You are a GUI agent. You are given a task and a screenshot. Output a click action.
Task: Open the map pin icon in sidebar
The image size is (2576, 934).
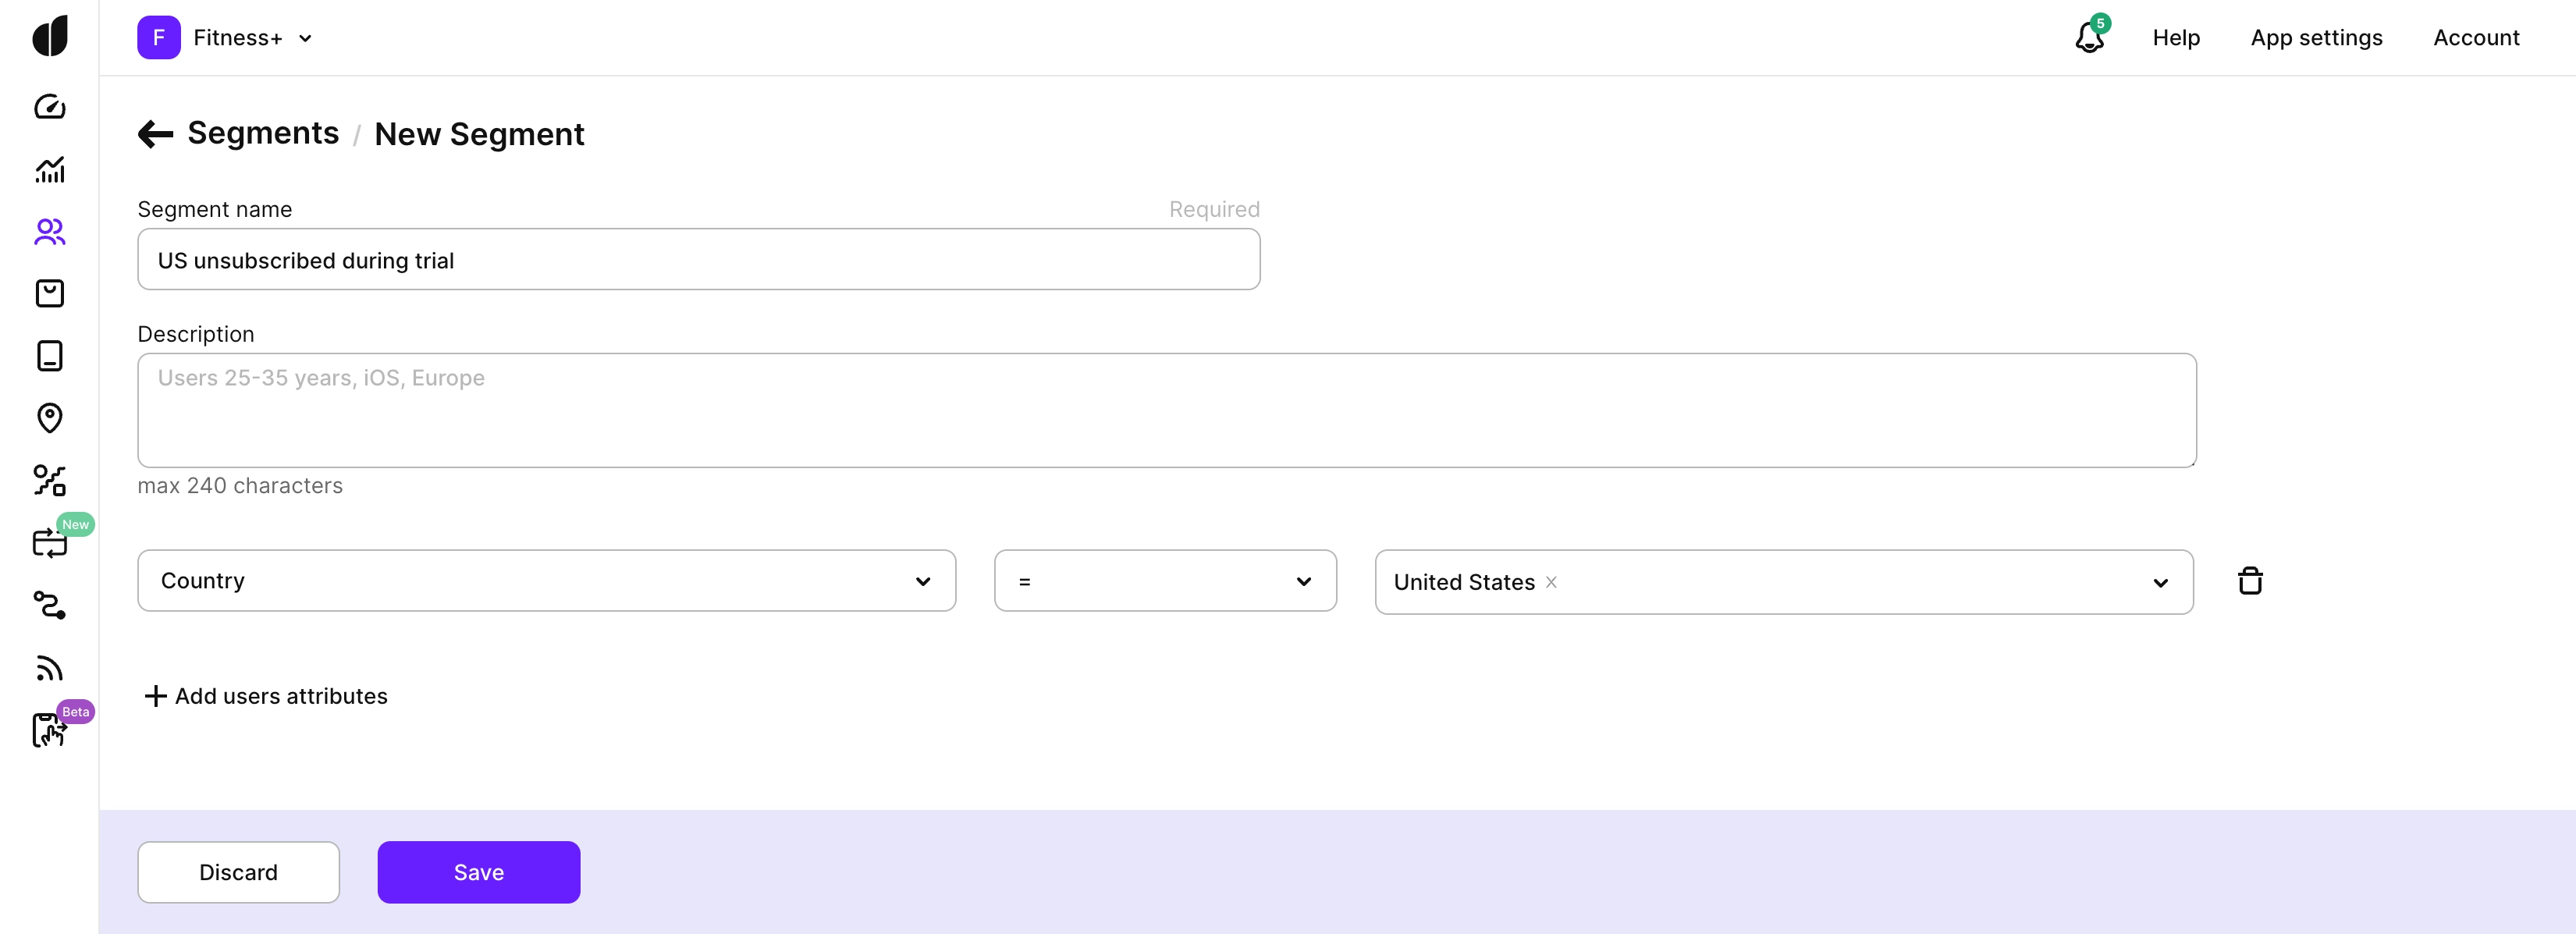49,417
